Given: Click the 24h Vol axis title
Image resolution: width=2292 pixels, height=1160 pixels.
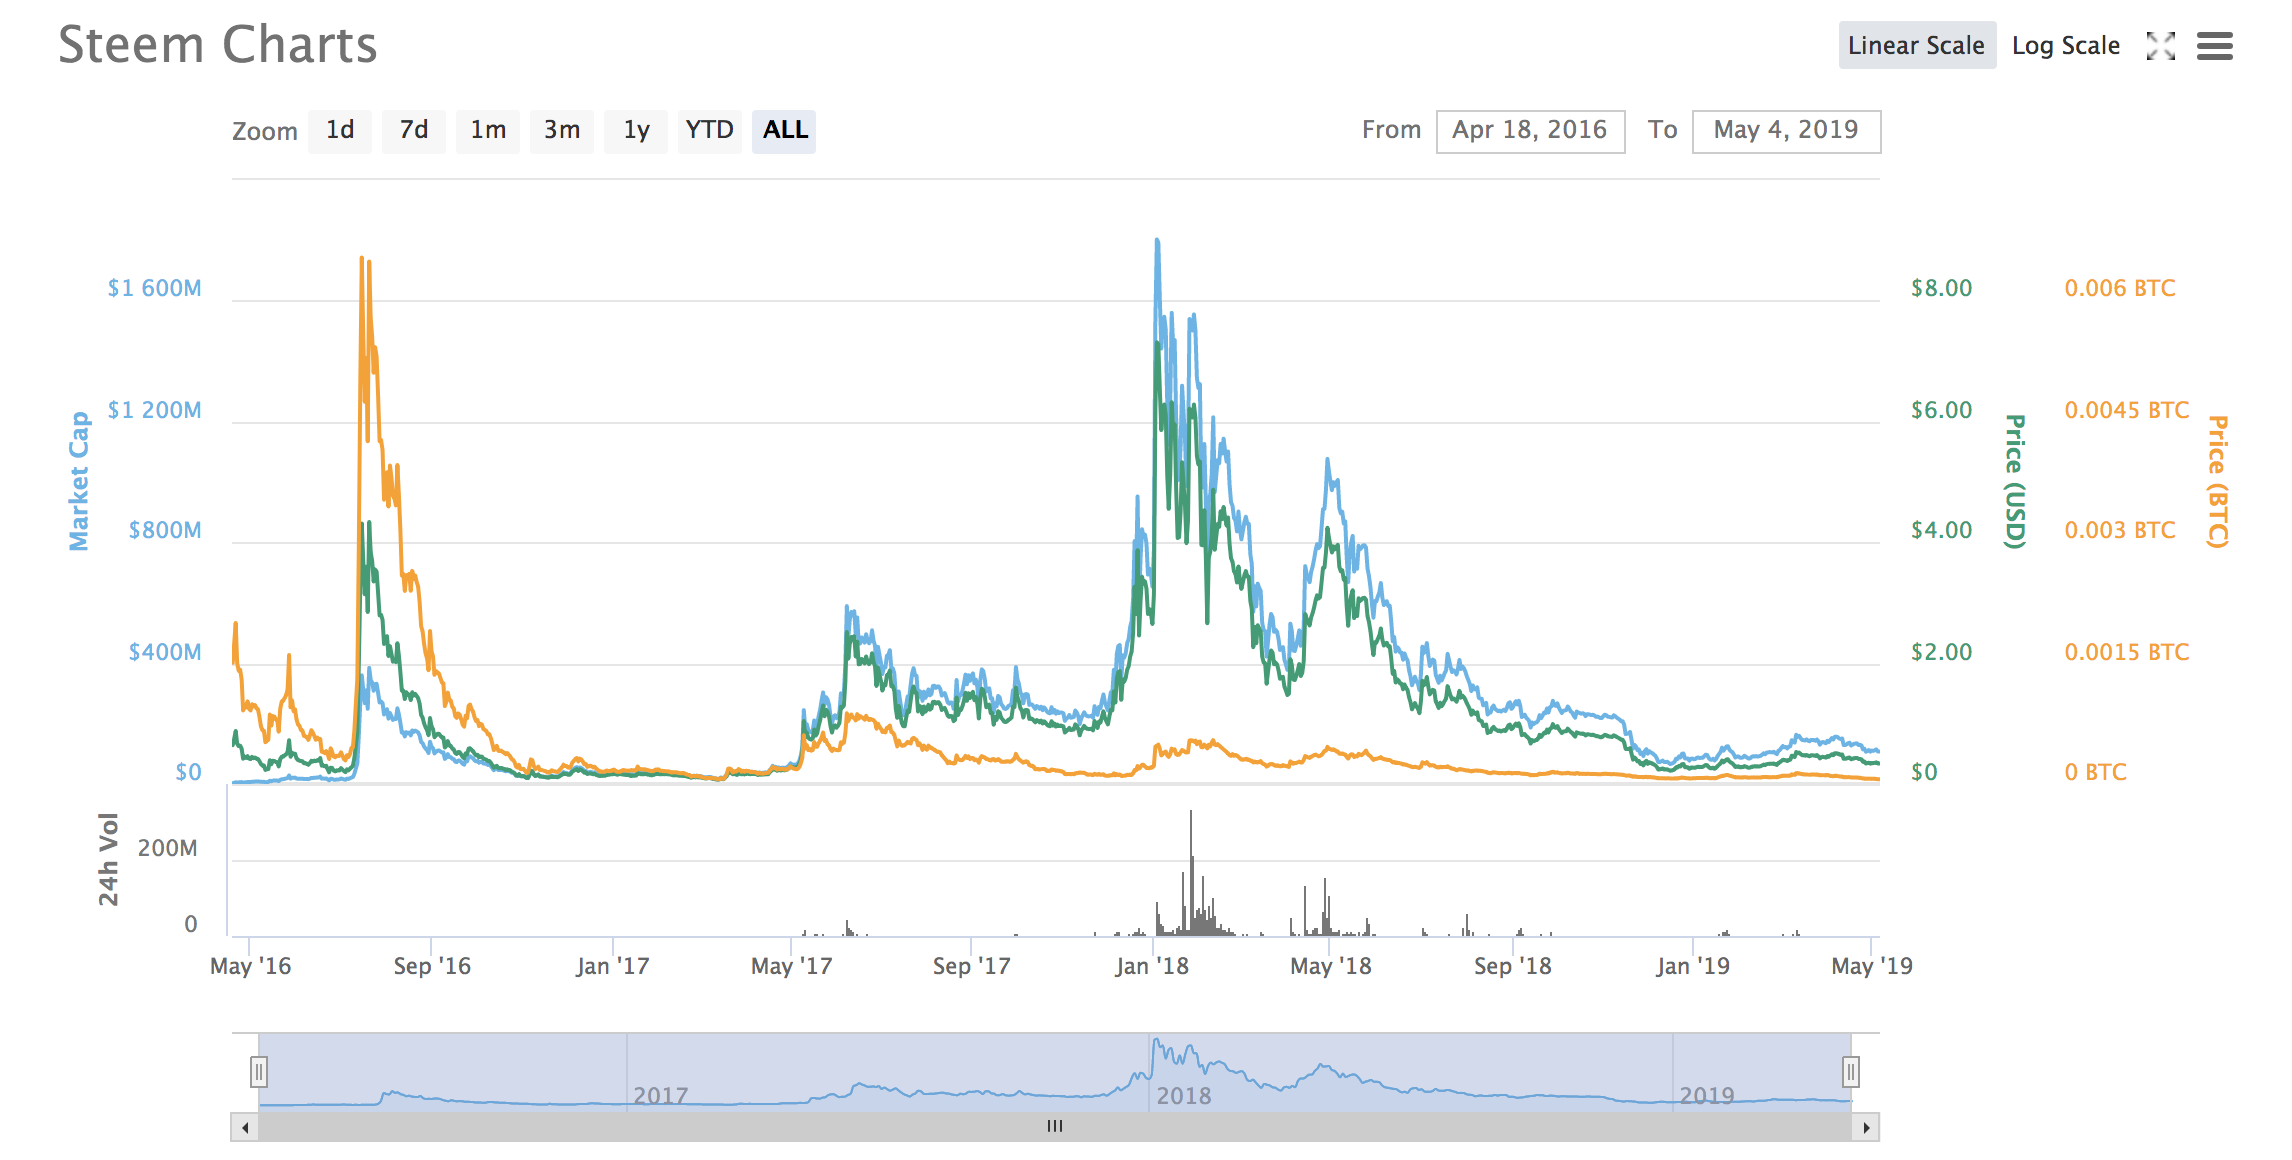Looking at the screenshot, I should point(108,859).
